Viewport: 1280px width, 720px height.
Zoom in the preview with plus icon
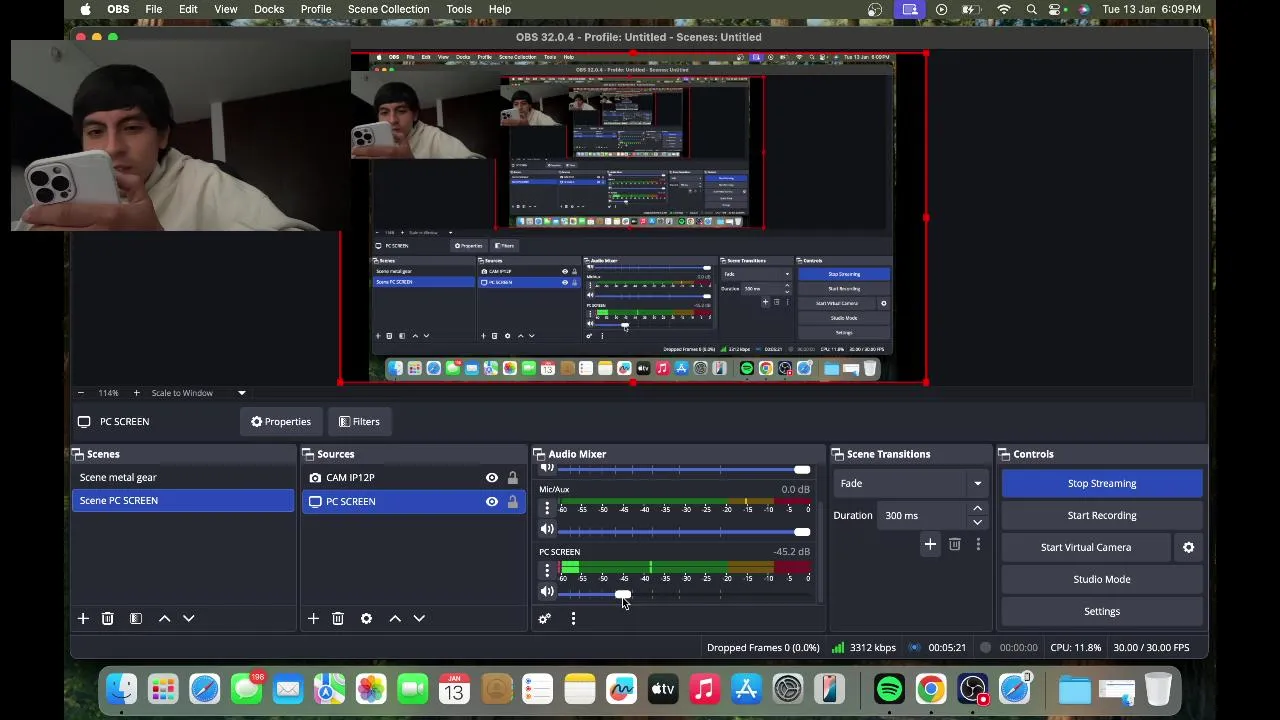(x=137, y=393)
